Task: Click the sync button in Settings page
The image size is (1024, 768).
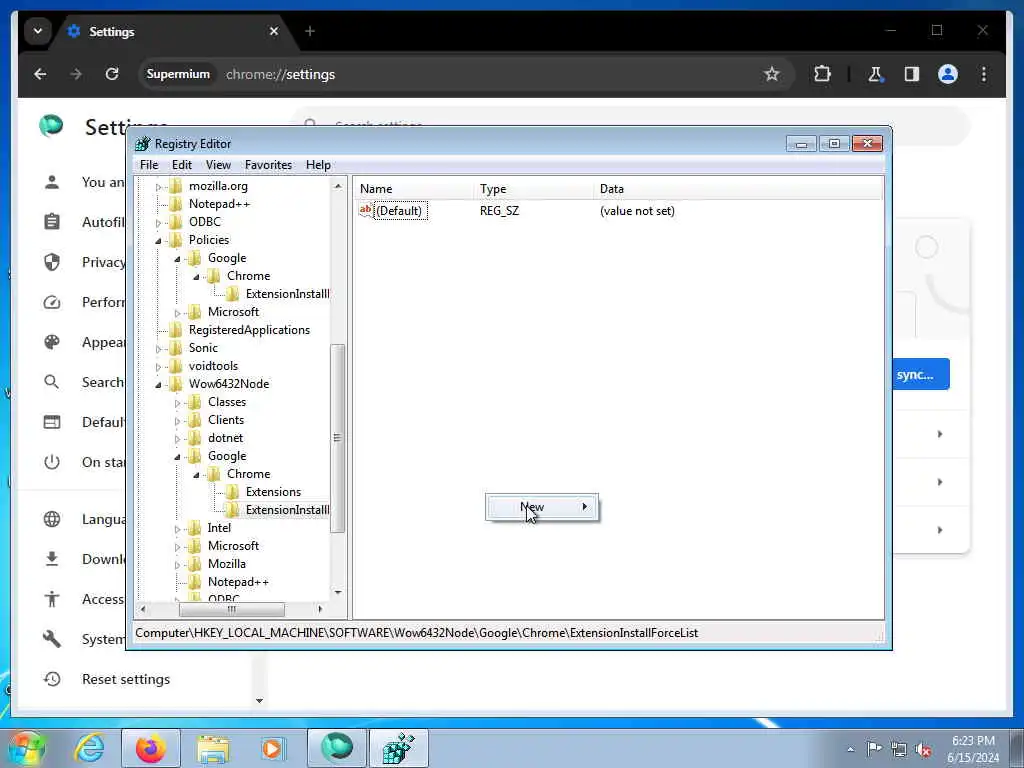Action: tap(921, 374)
